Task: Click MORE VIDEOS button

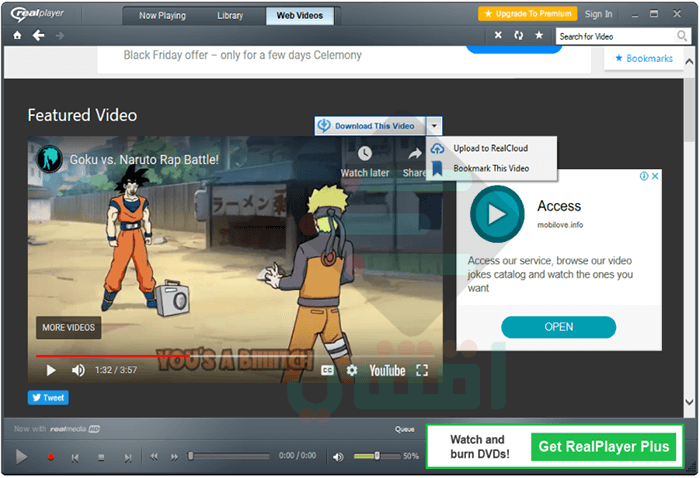Action: [68, 328]
